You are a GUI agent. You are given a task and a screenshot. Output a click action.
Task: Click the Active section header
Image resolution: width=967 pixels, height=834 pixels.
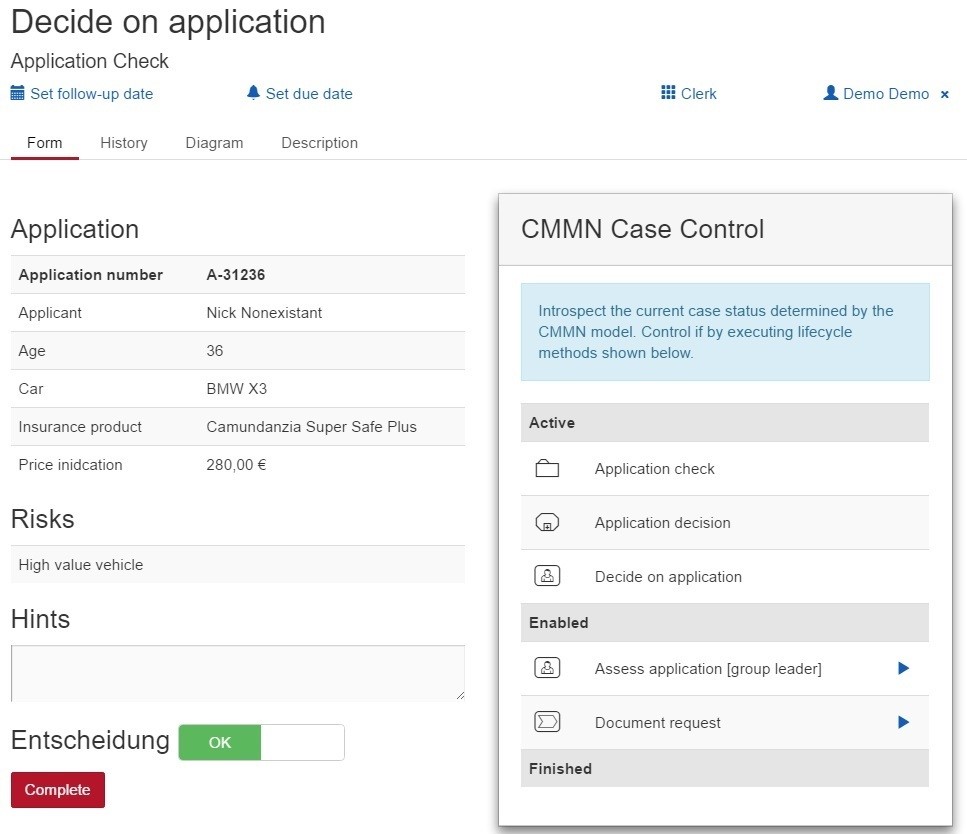725,423
